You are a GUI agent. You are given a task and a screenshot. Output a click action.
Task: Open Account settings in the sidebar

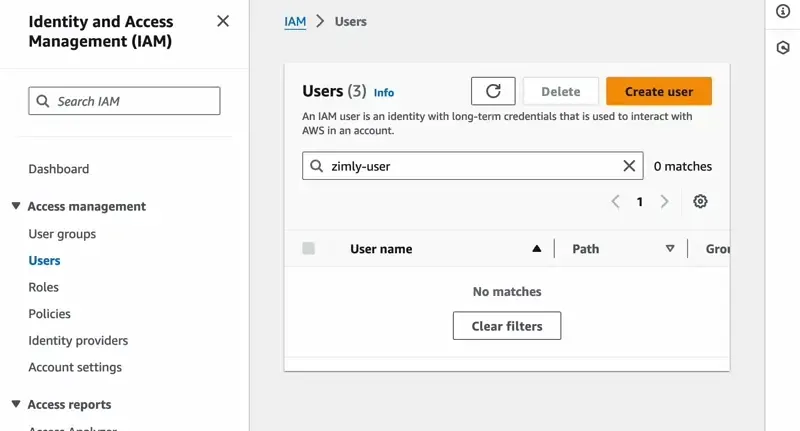tap(75, 367)
